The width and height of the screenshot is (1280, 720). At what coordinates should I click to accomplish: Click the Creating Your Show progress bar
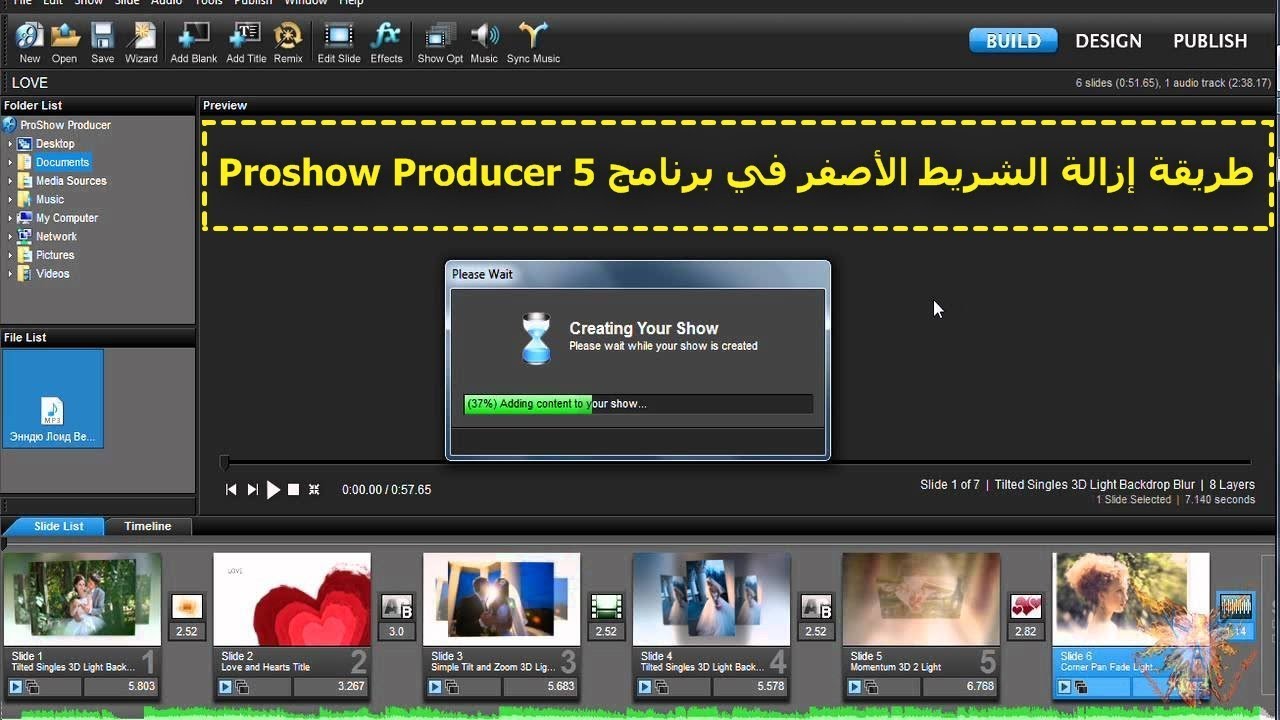[638, 404]
